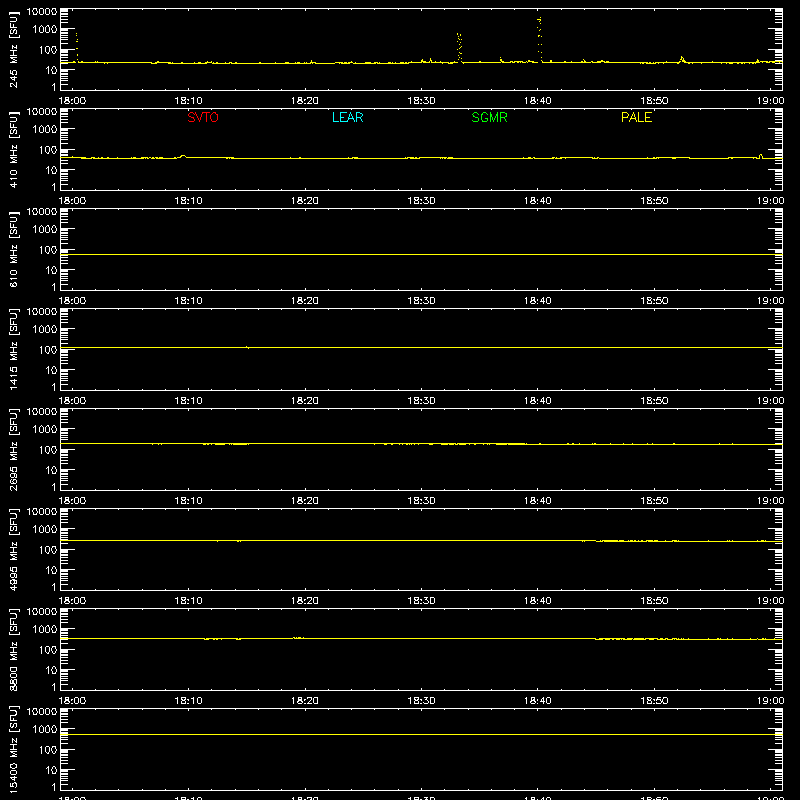Click the 18:20 time label of the 410 MHz plot
Viewport: 800px width, 800px height.
pyautogui.click(x=305, y=201)
